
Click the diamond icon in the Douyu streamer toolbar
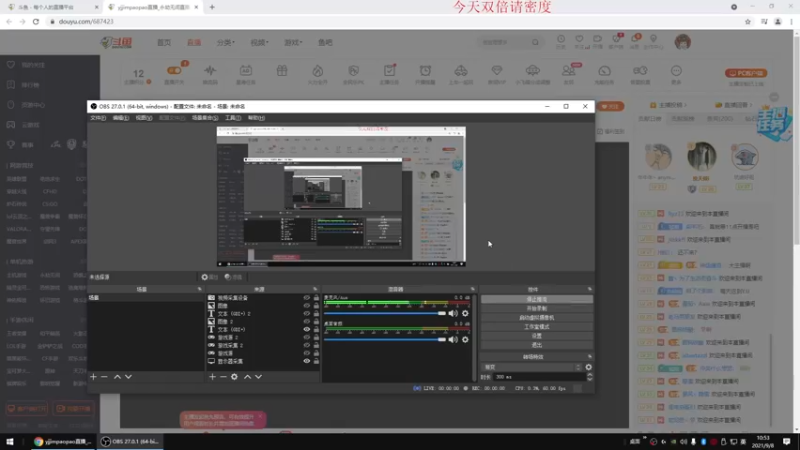click(x=497, y=71)
